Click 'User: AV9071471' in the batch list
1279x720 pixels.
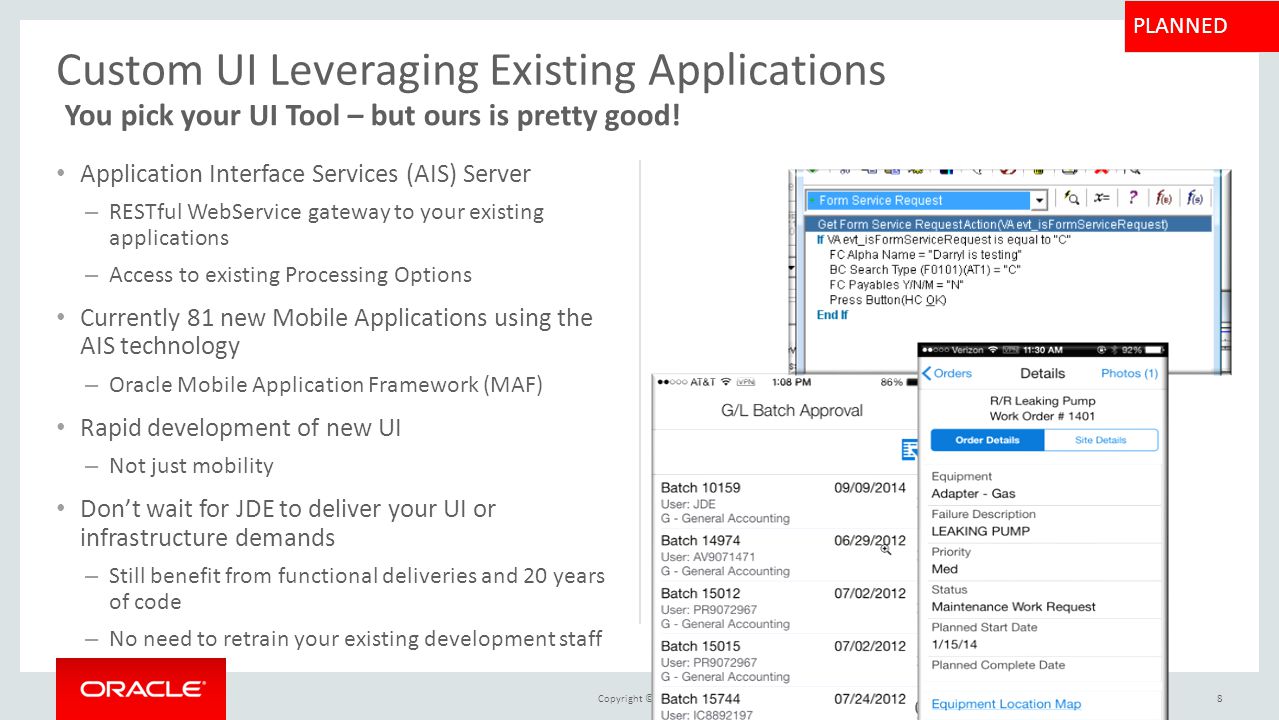click(708, 556)
